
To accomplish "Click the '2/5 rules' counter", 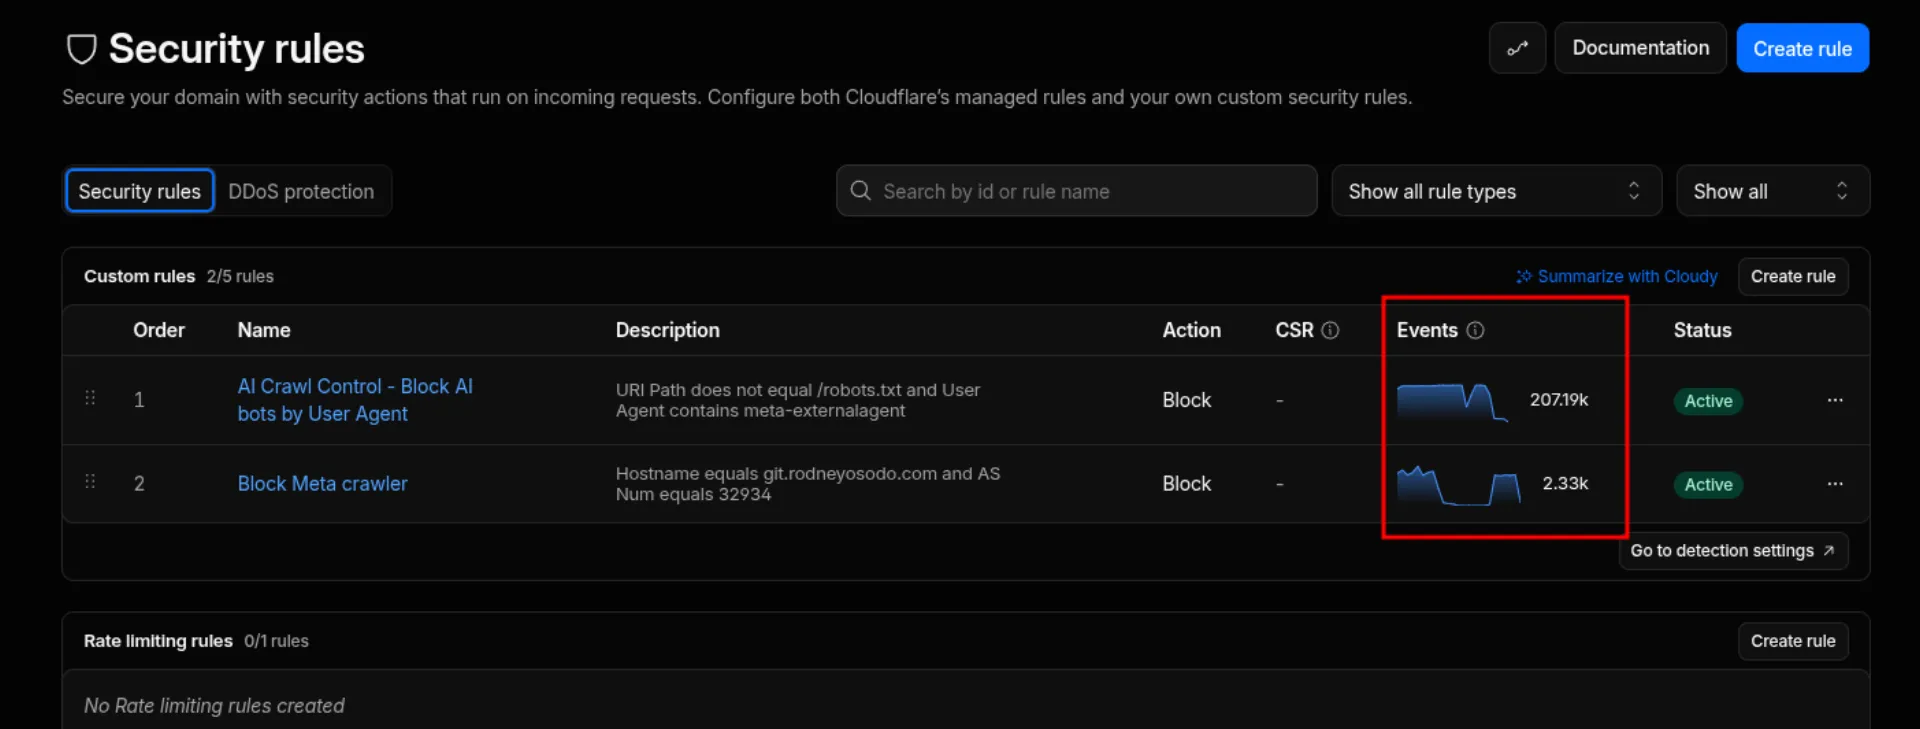I will tap(240, 277).
